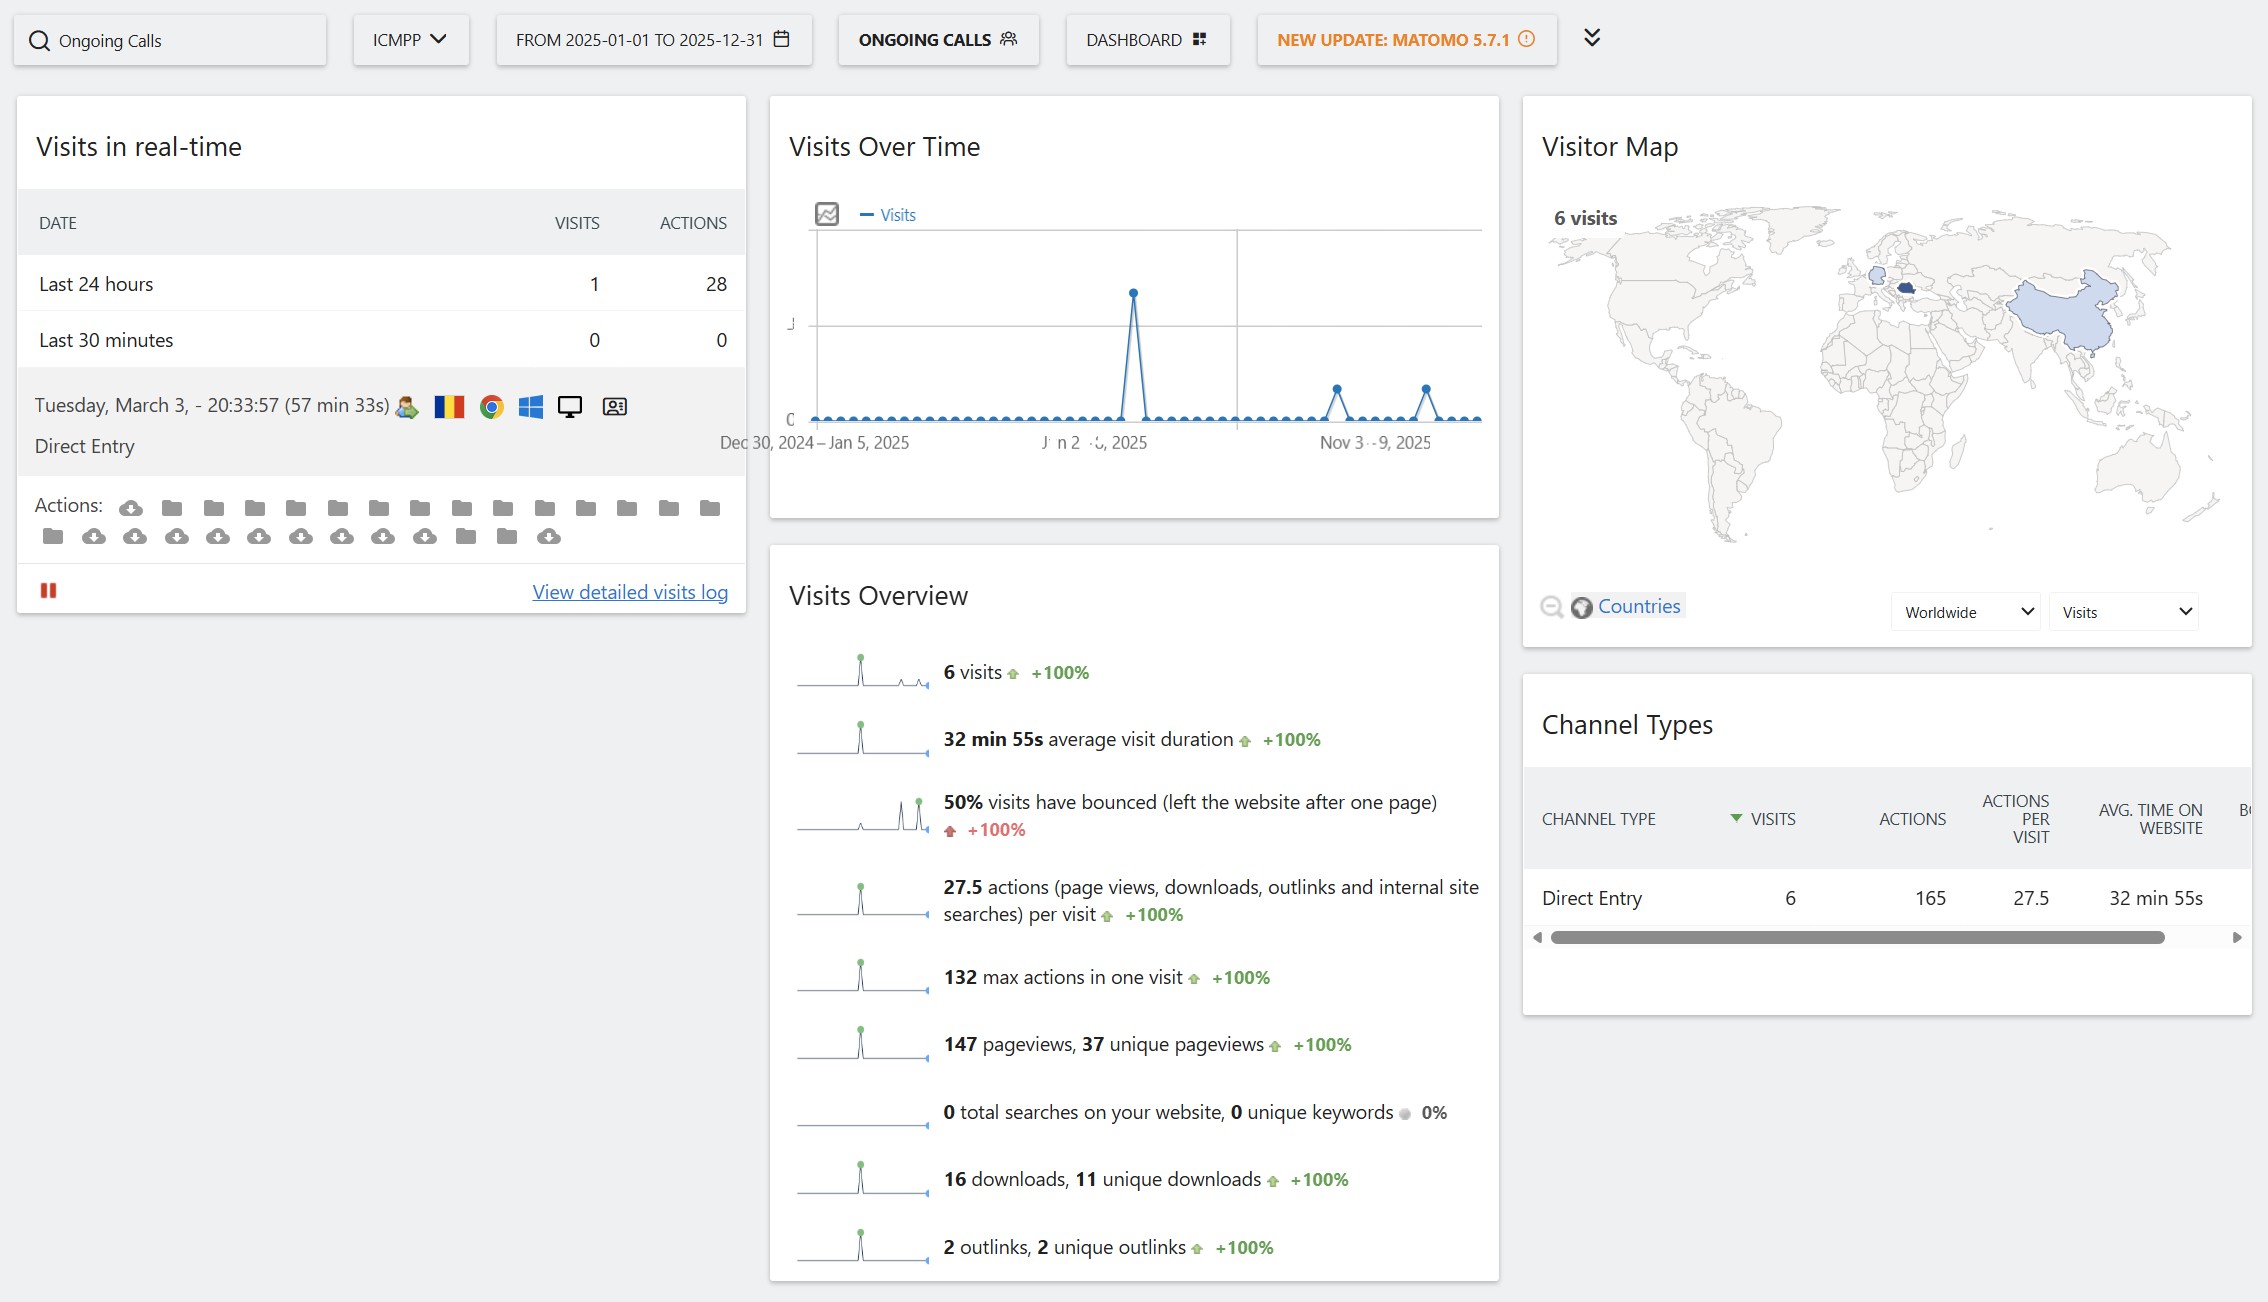Click the Channel Types horizontal scrollbar

(x=1857, y=938)
